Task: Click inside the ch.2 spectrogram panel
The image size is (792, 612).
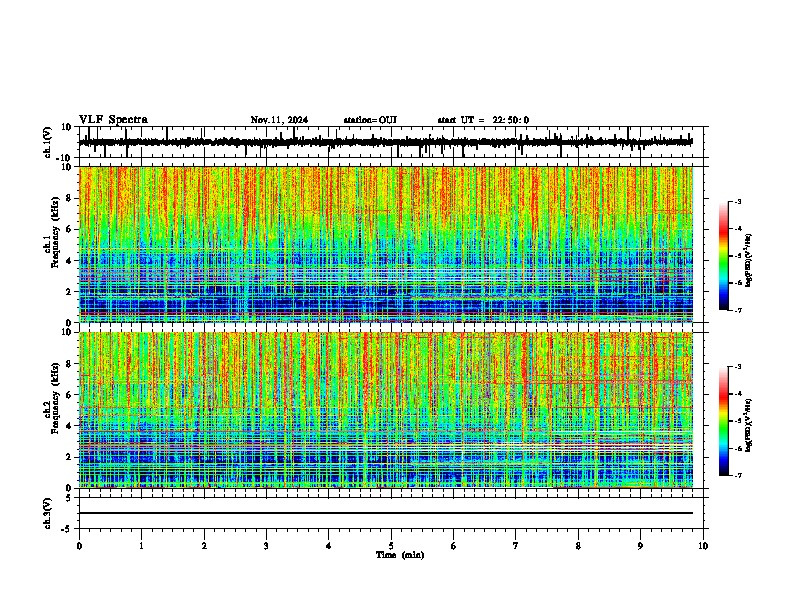Action: pos(386,410)
